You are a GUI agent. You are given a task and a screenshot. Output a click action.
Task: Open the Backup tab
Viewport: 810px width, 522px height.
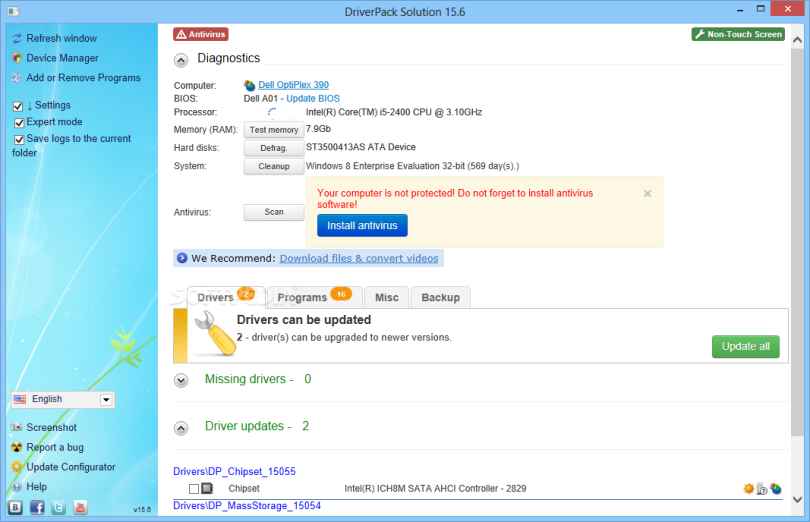440,297
